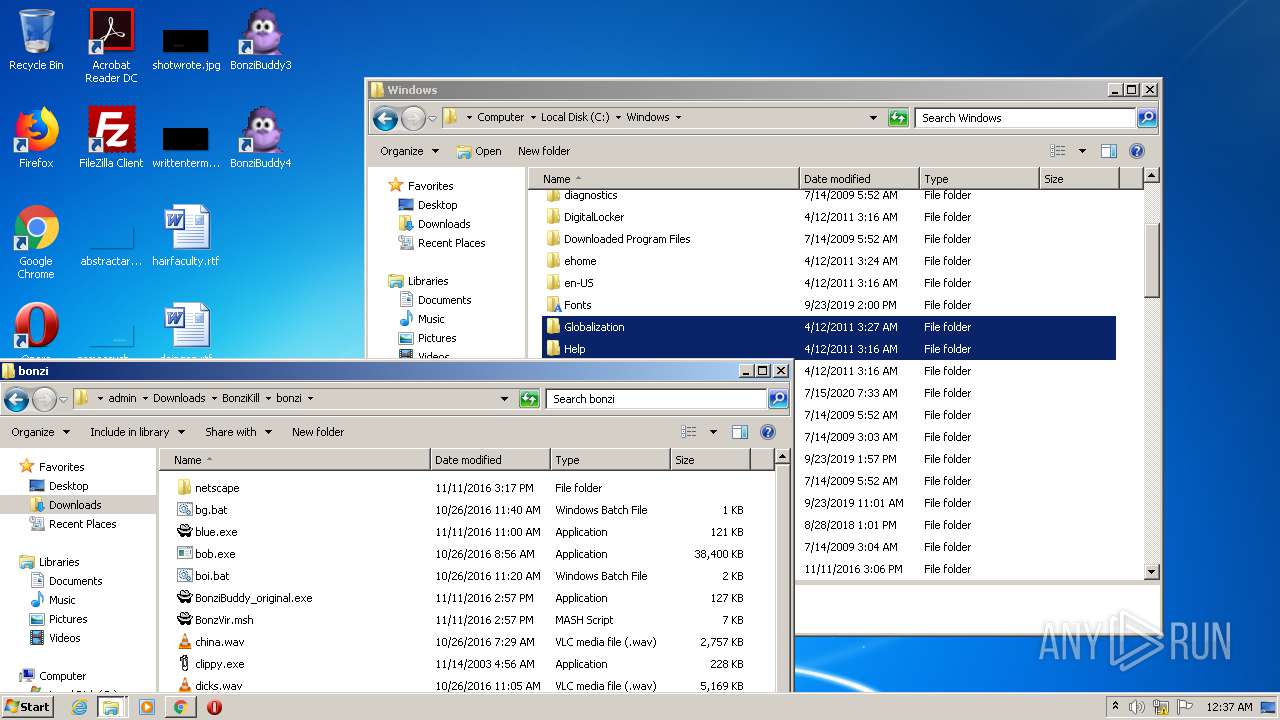
Task: Select the Globalization folder row
Action: tap(829, 327)
